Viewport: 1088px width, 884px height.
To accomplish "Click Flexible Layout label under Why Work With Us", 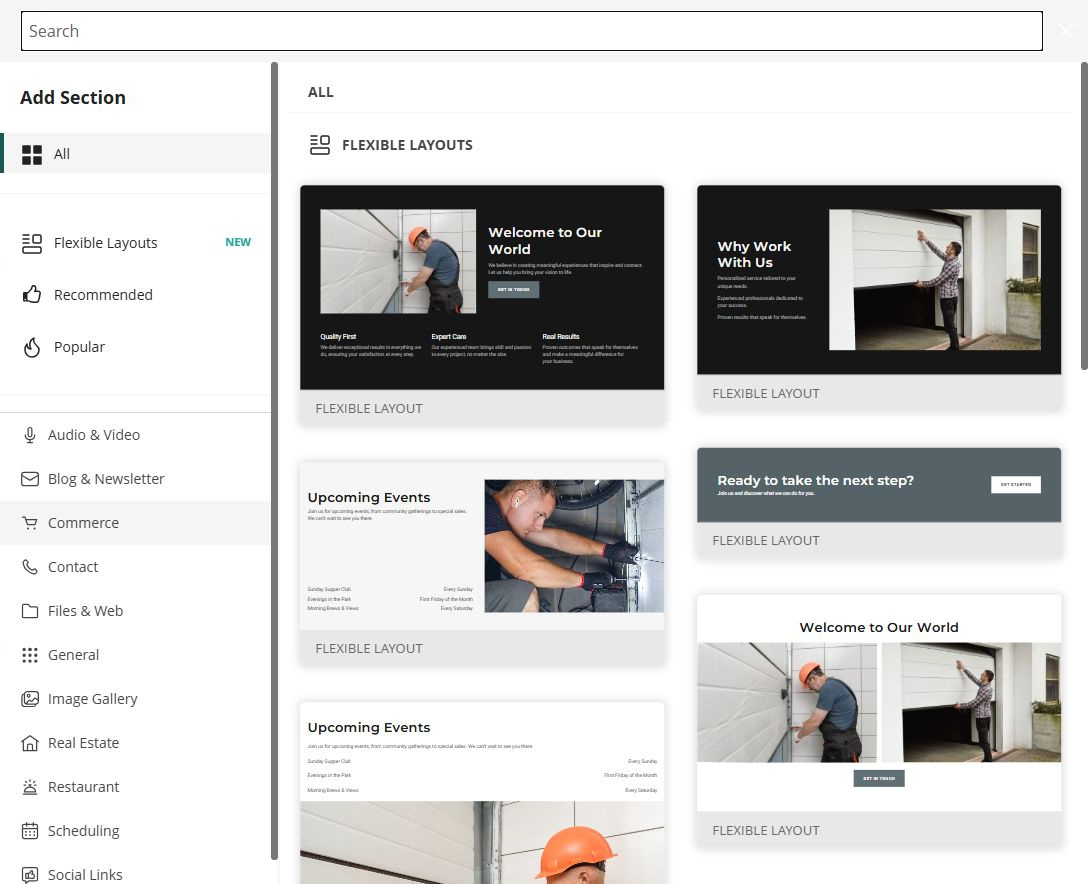I will click(766, 393).
